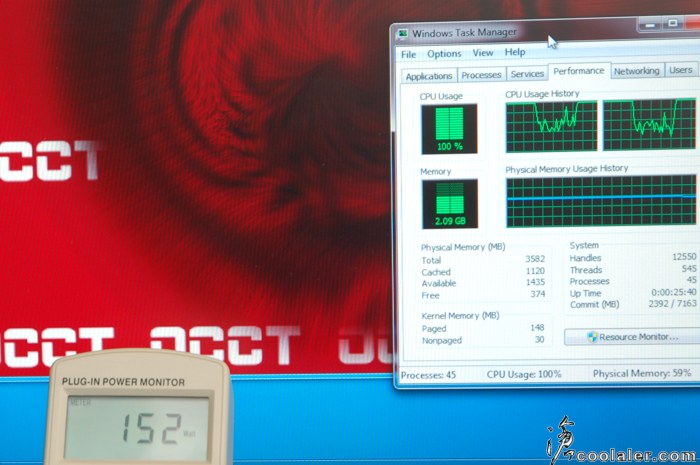Minimize the Windows Task Manager window

point(650,24)
